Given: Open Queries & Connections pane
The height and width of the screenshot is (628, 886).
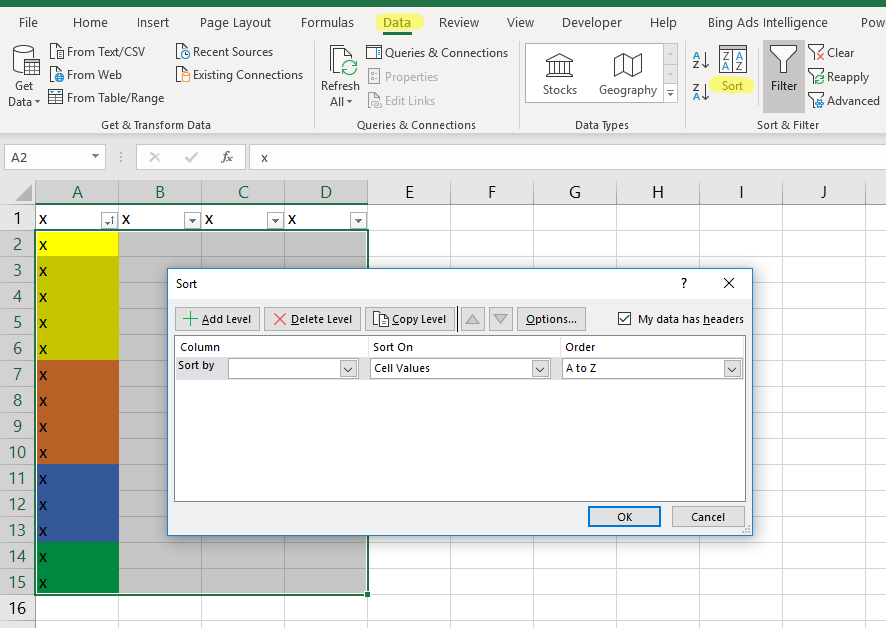Looking at the screenshot, I should (x=437, y=53).
